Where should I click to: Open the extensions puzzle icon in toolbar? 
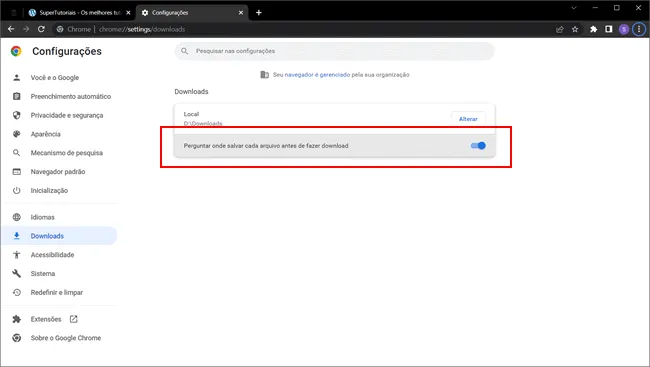click(x=594, y=29)
